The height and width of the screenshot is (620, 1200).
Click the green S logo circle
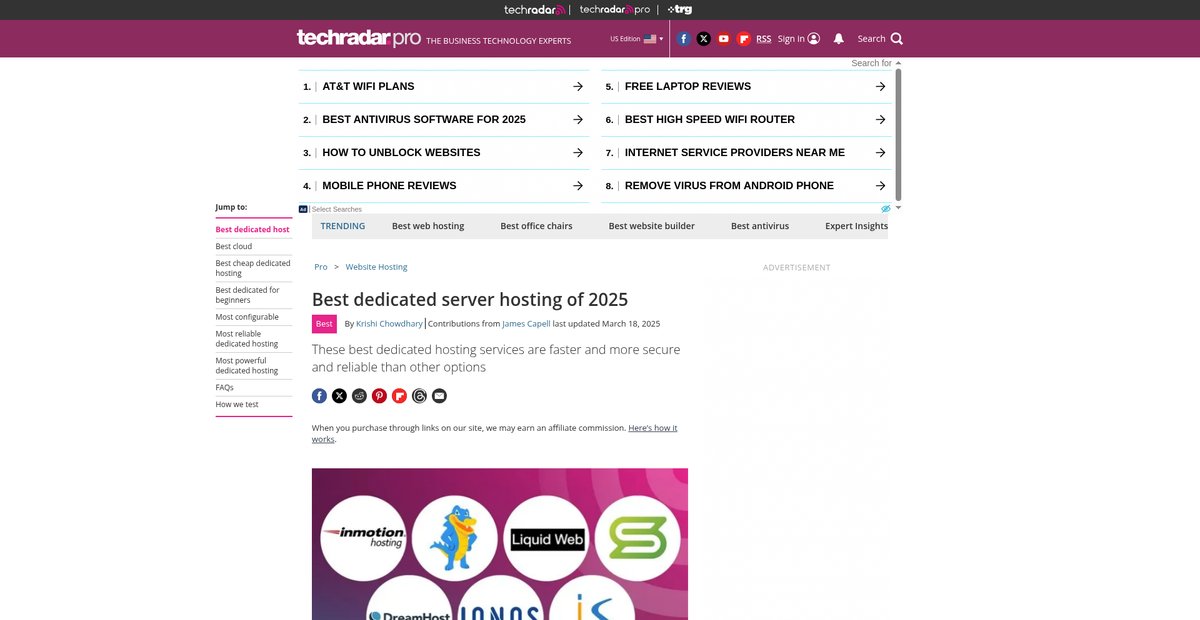click(637, 538)
